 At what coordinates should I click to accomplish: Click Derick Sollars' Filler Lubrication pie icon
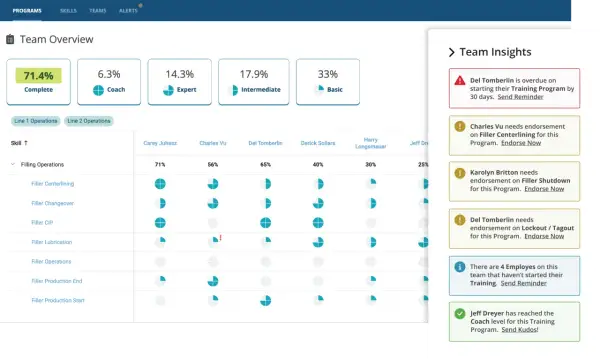pos(318,242)
